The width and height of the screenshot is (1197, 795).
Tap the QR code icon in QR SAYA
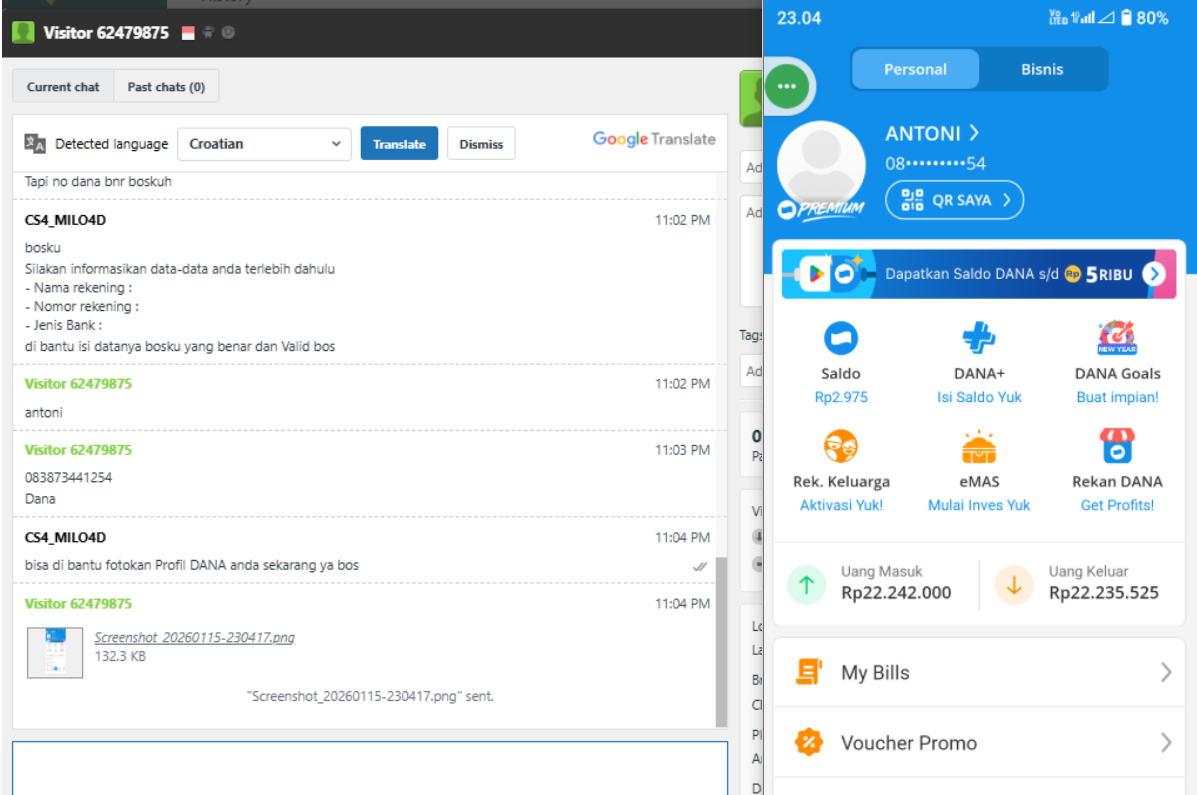tap(912, 200)
